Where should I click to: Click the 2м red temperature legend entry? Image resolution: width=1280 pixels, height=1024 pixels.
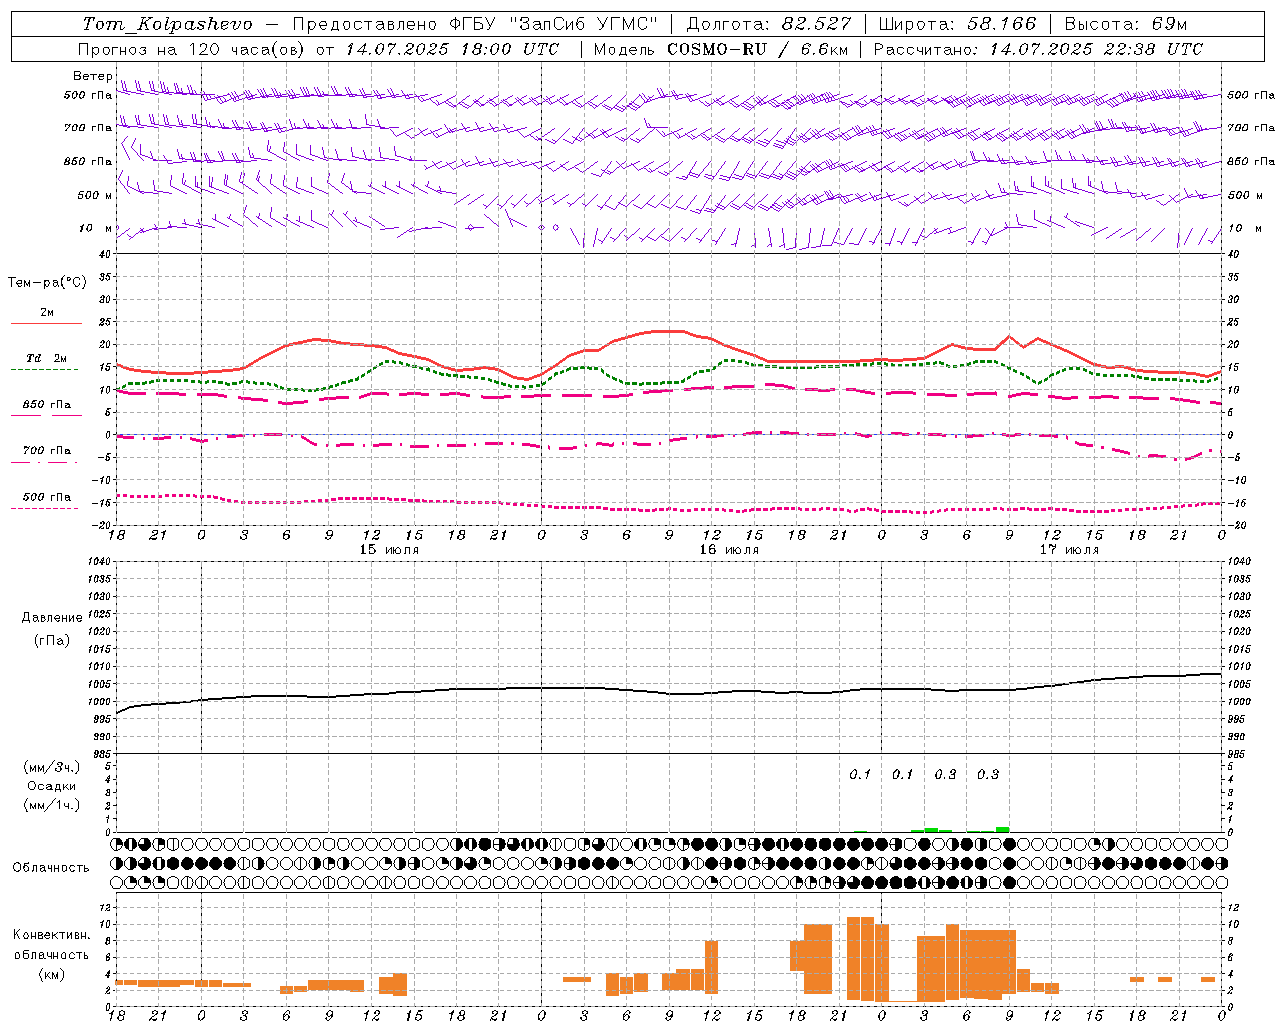(x=47, y=312)
